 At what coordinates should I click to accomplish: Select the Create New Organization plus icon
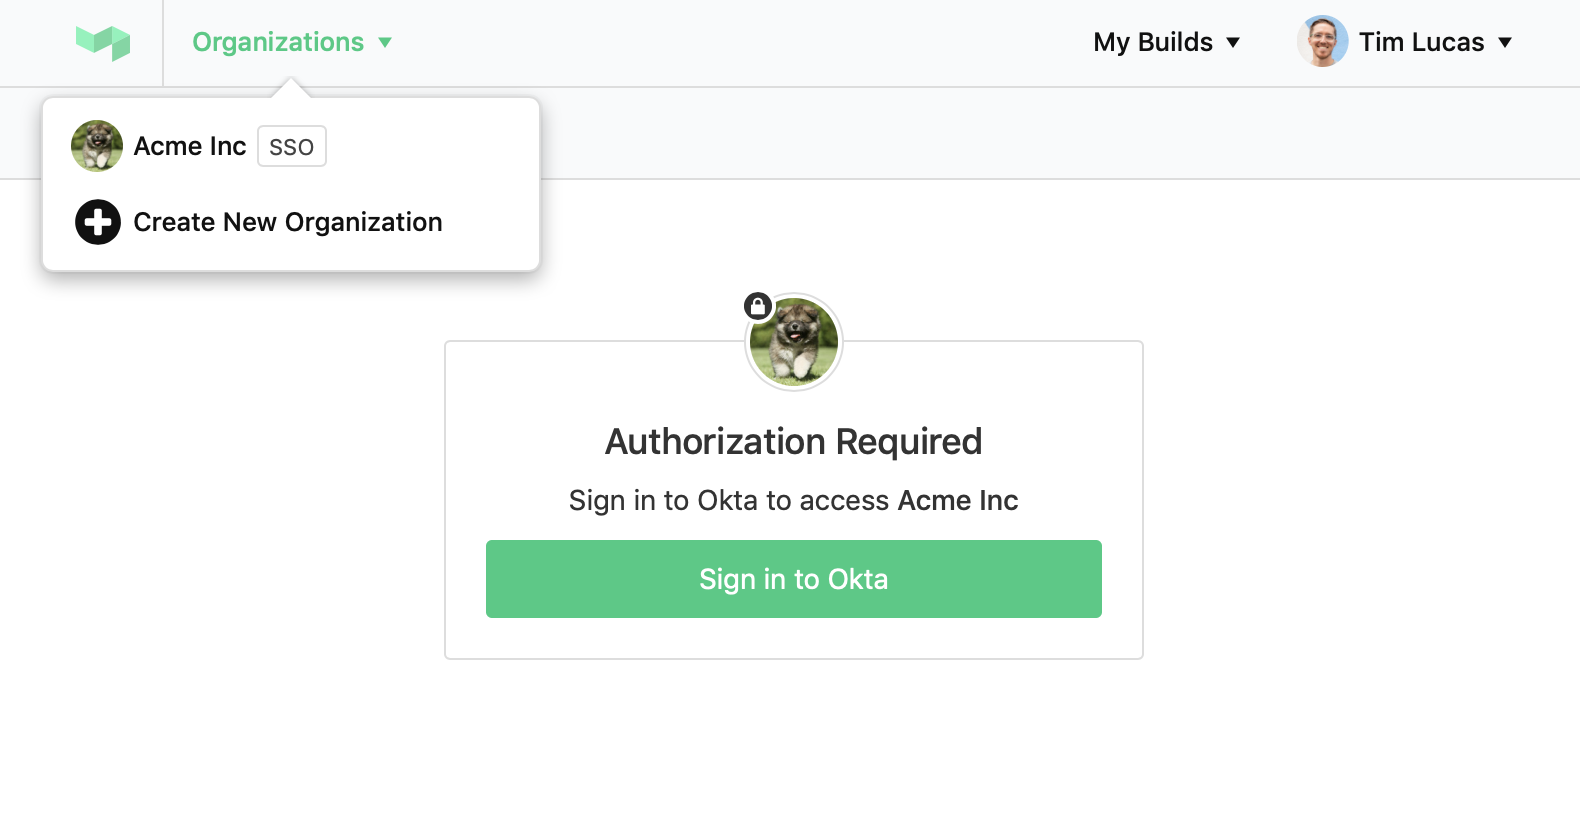point(97,222)
